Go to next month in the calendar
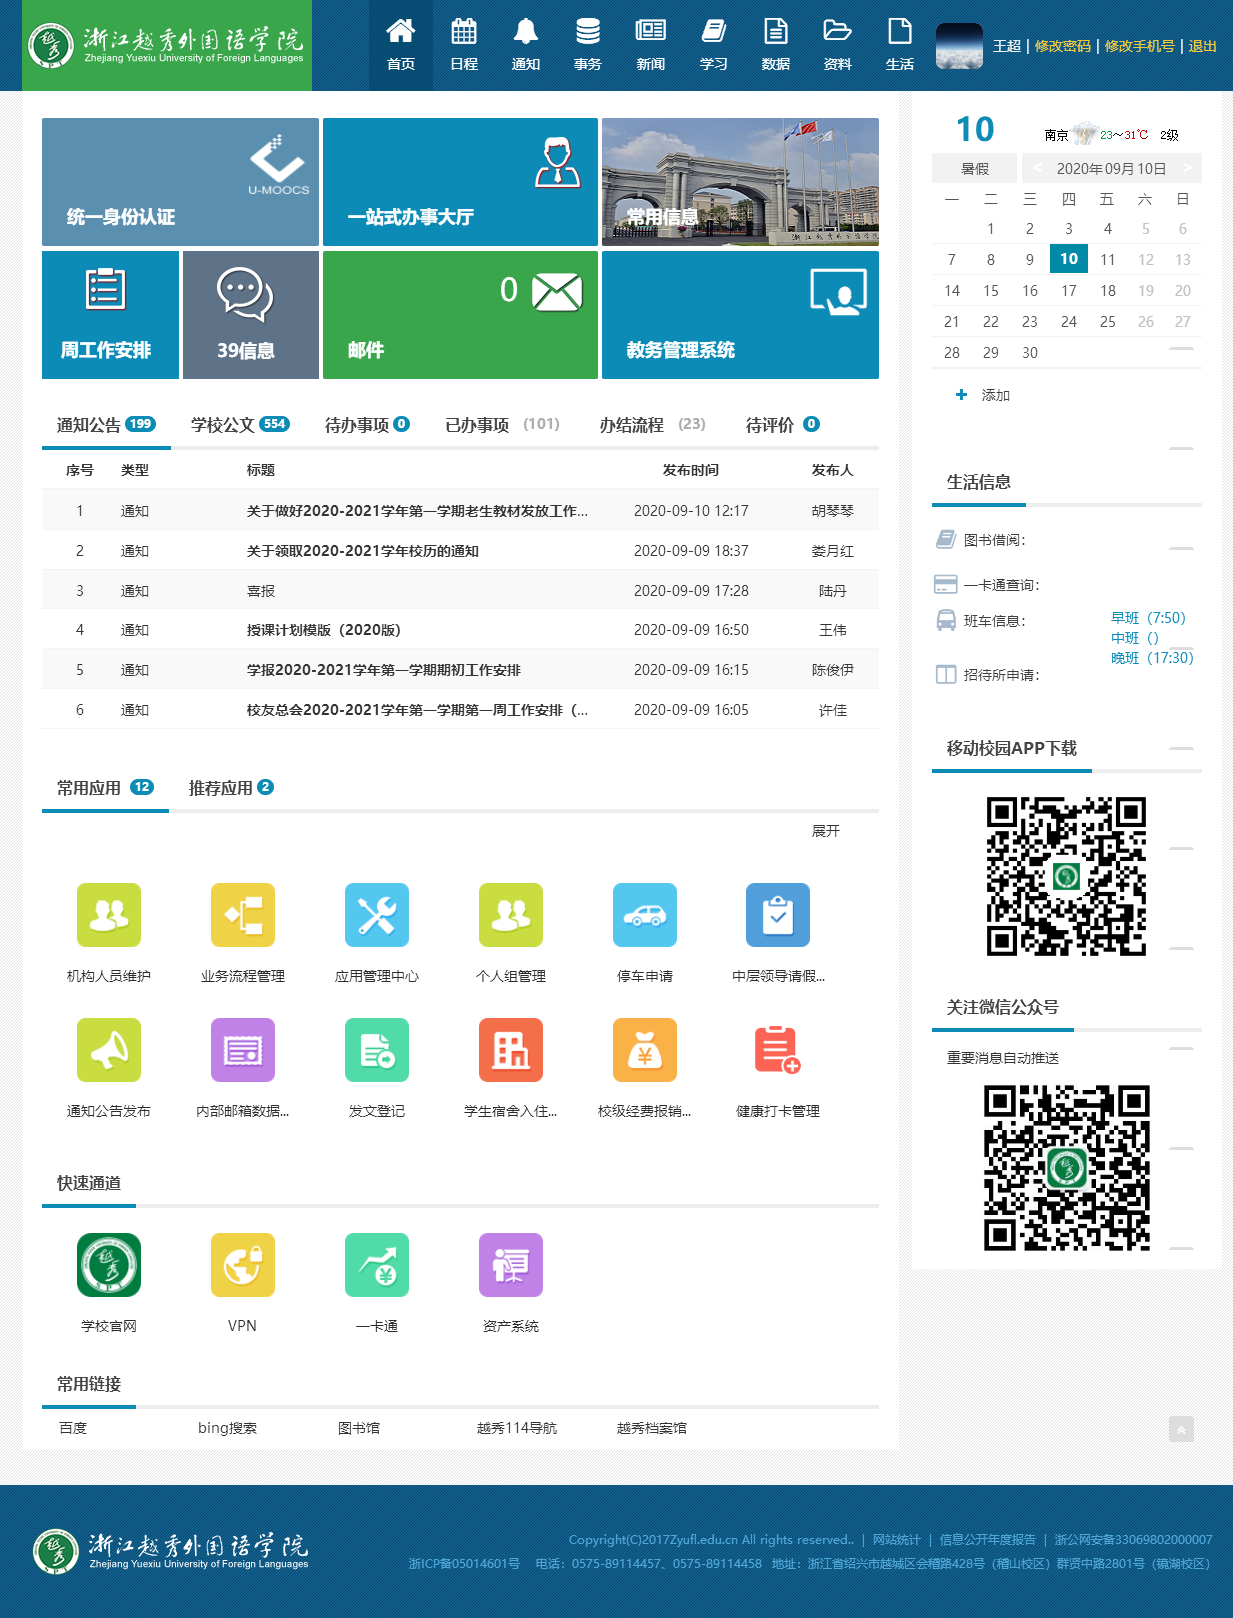The width and height of the screenshot is (1233, 1618). [x=1186, y=168]
